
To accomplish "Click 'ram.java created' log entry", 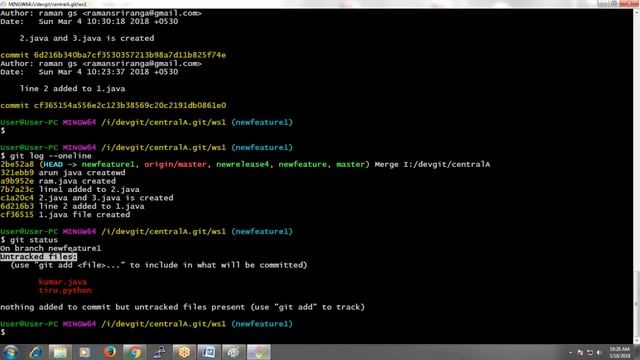I will pos(77,181).
